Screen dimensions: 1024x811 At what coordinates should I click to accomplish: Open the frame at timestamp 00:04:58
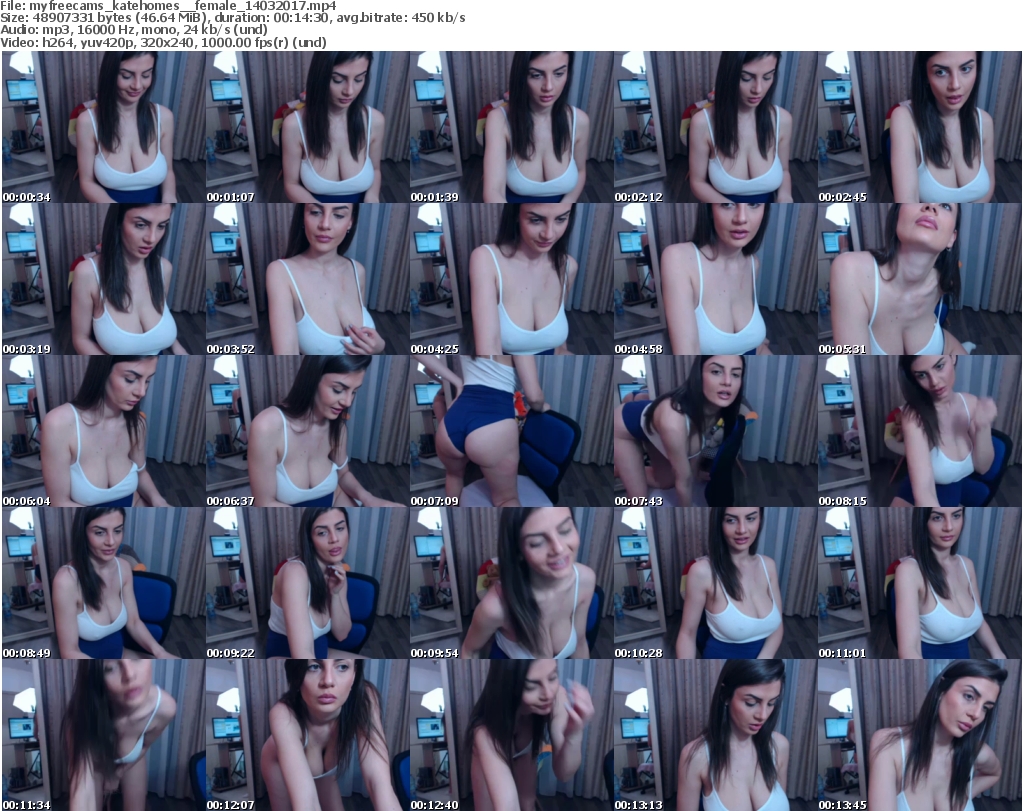point(716,279)
